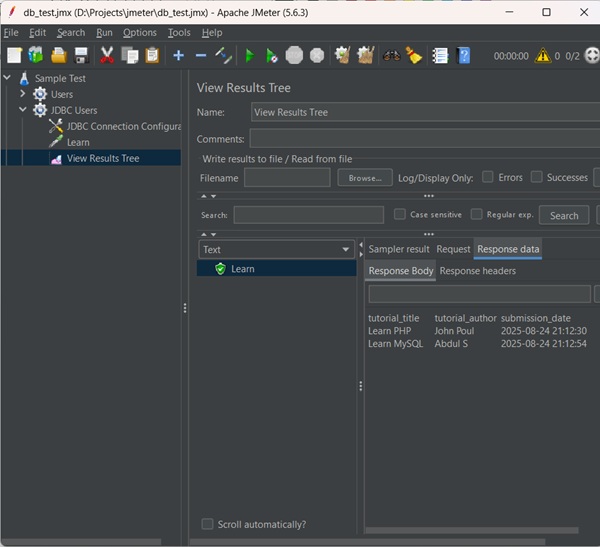Click the Browse... button
This screenshot has width=600, height=547.
coord(365,178)
